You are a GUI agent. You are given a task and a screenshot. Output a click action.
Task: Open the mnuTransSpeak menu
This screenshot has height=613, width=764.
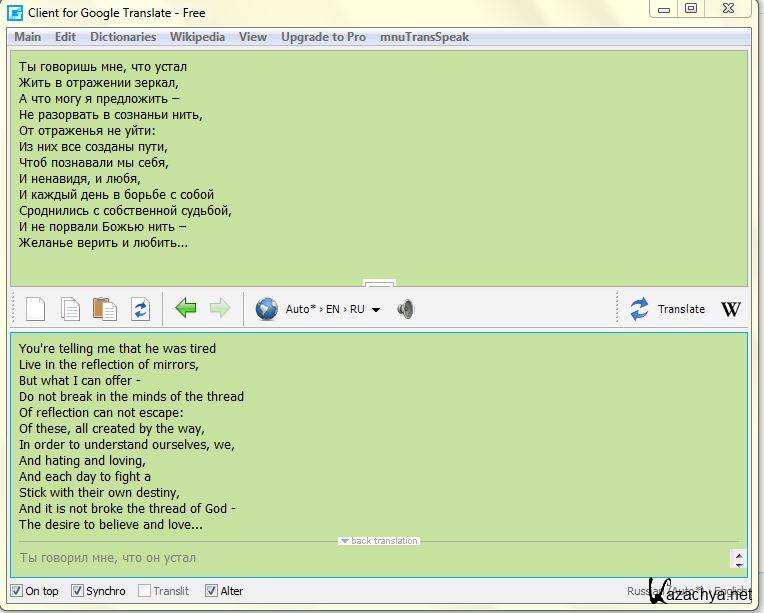tap(424, 37)
